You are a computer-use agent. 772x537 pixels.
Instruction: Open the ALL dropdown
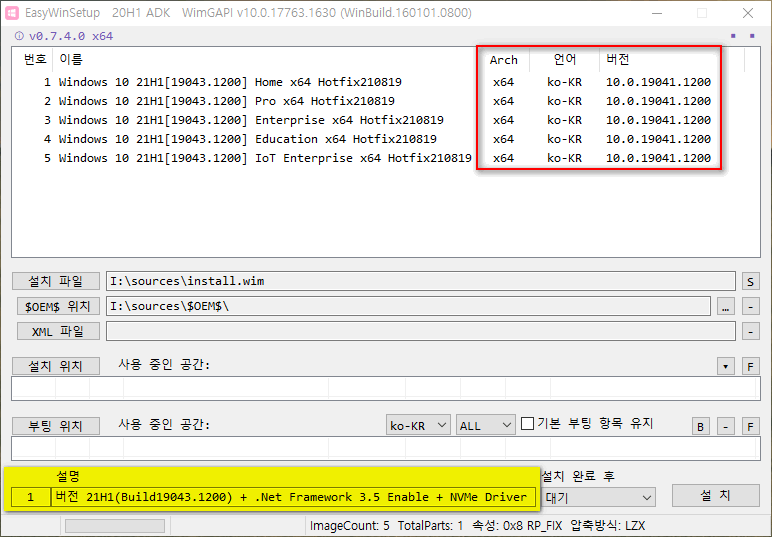click(x=485, y=425)
